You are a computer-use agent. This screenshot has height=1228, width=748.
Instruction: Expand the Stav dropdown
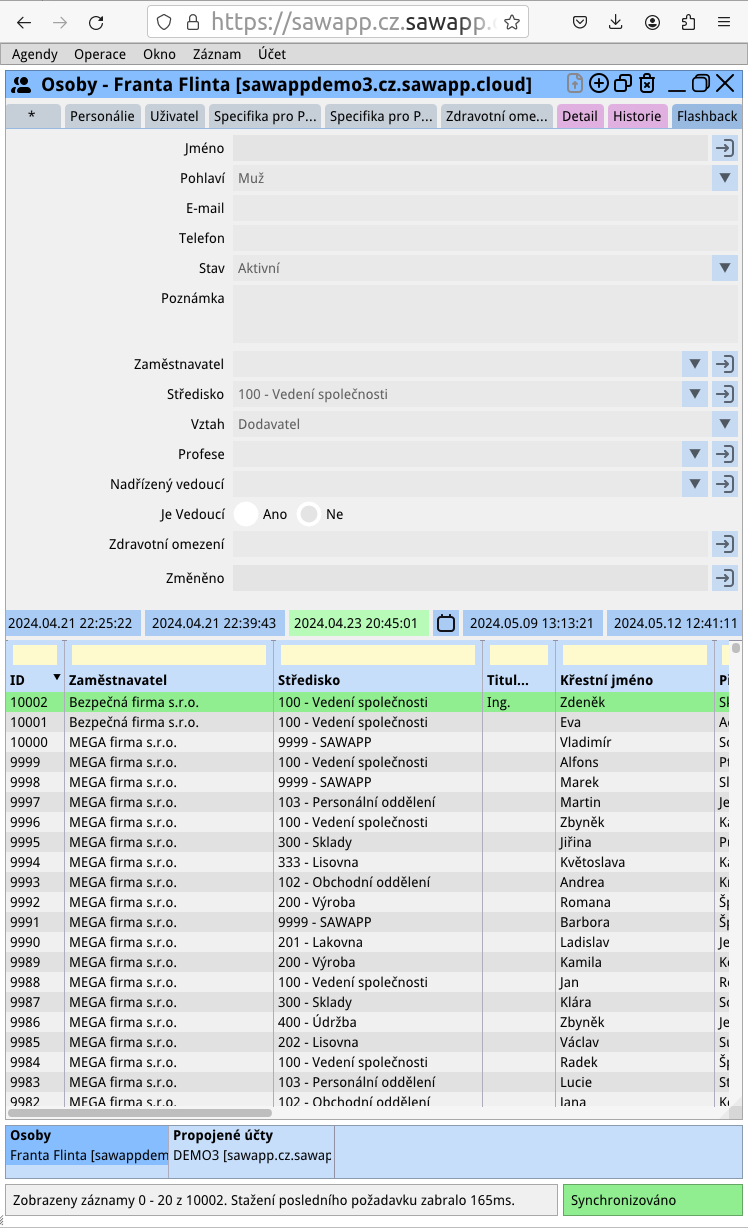tap(724, 268)
